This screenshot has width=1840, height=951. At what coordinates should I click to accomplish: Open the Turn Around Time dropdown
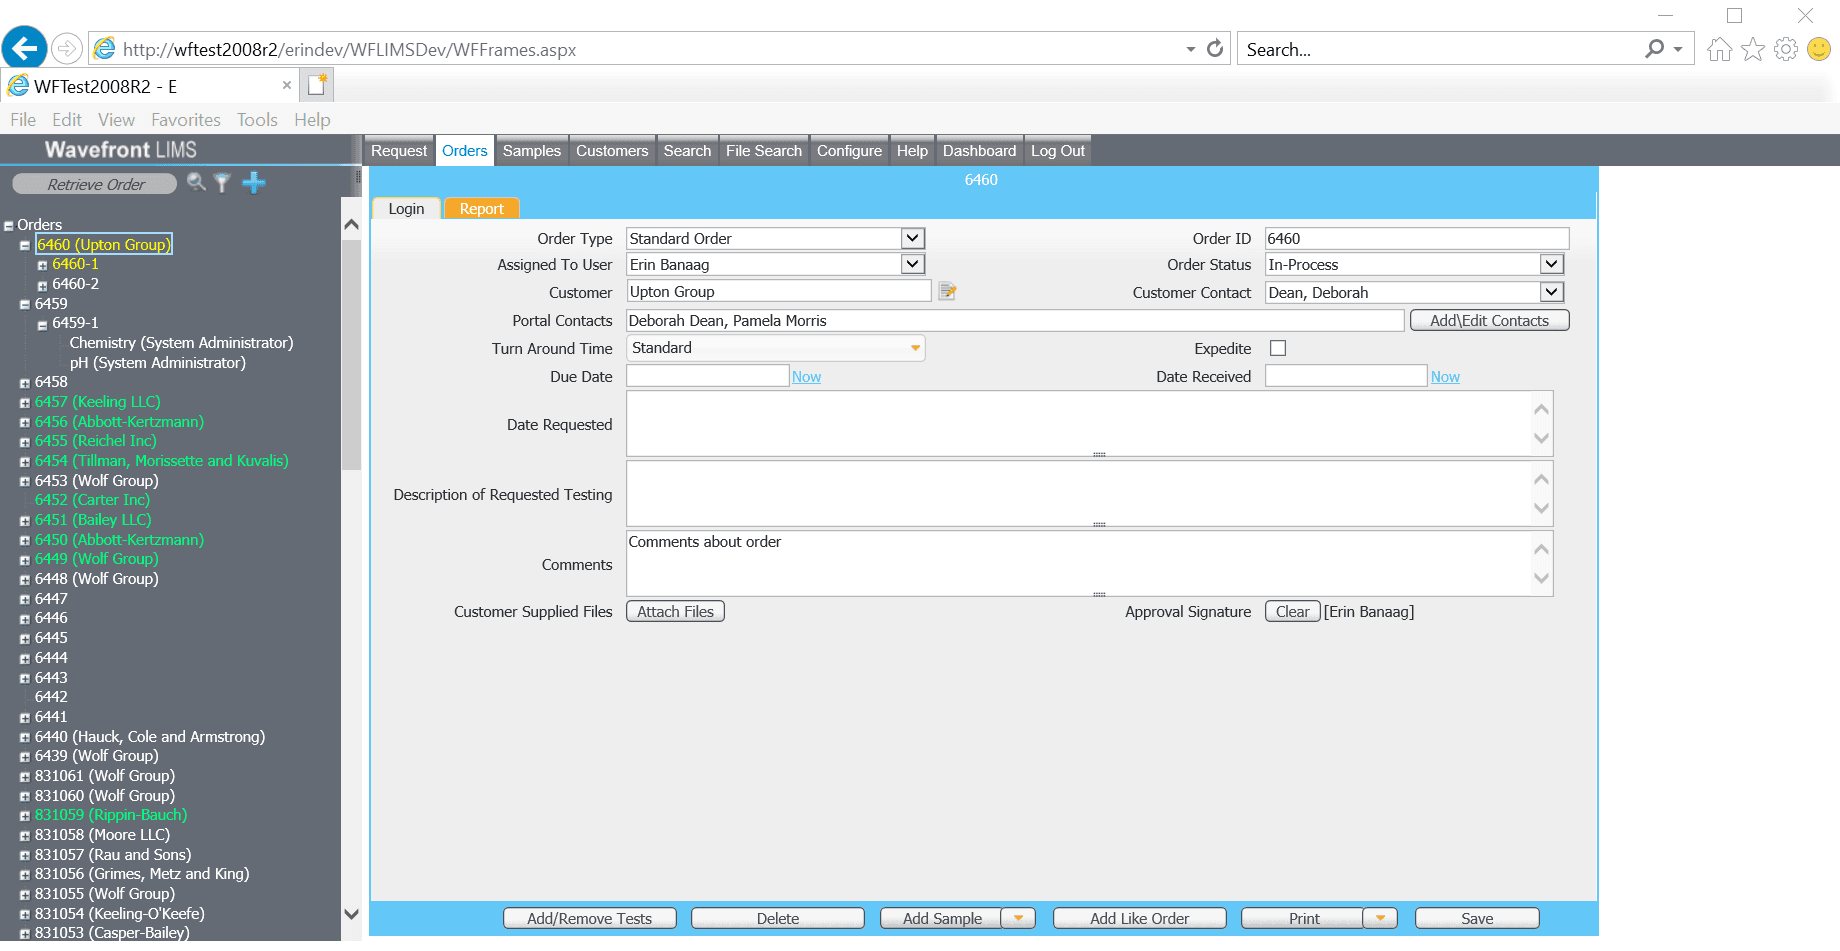913,347
